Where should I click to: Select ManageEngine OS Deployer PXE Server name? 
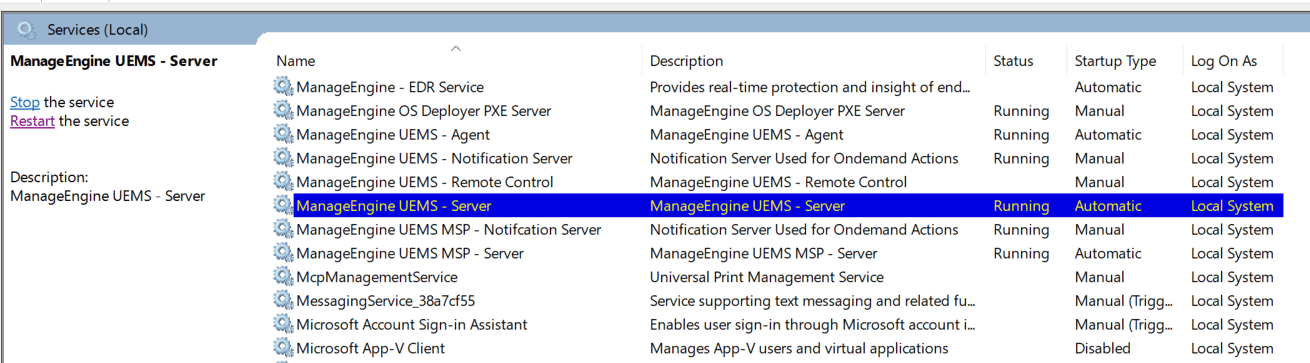coord(424,111)
